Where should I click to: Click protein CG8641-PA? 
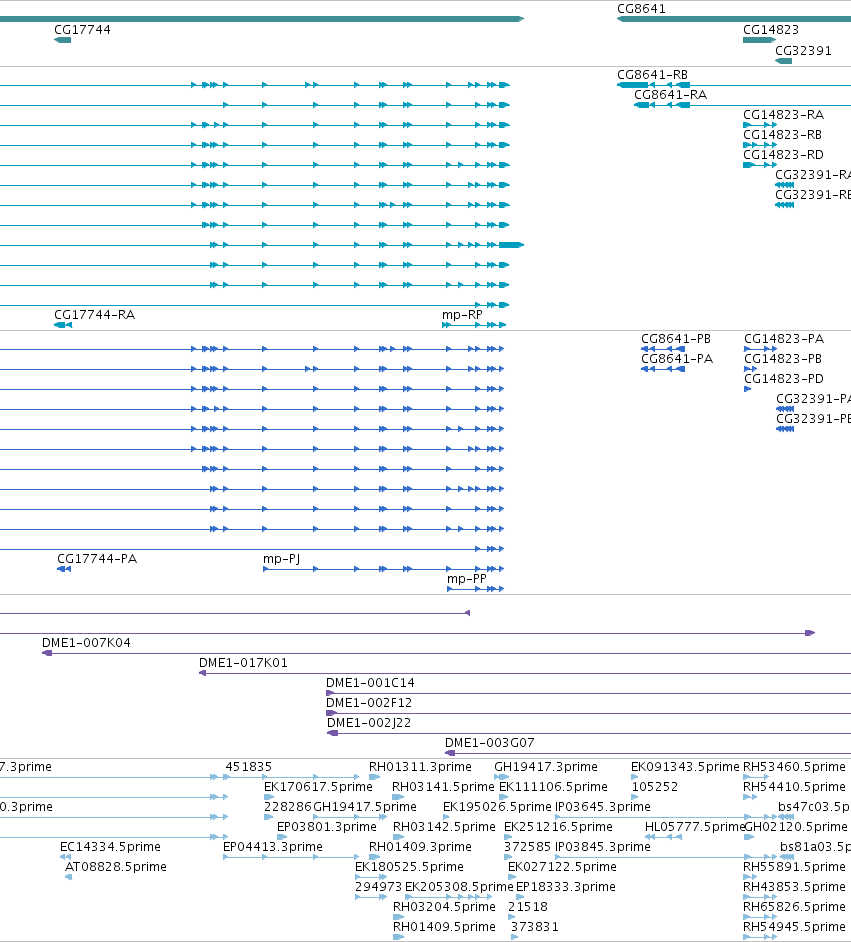677,359
